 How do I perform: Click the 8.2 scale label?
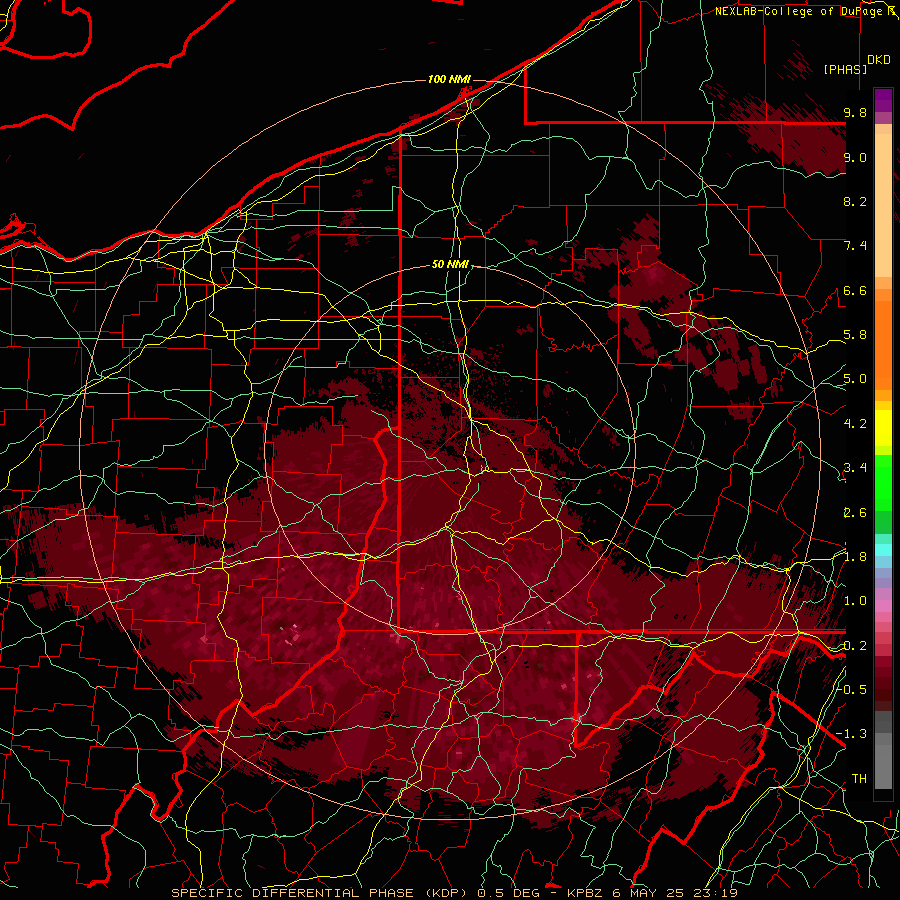pos(855,201)
